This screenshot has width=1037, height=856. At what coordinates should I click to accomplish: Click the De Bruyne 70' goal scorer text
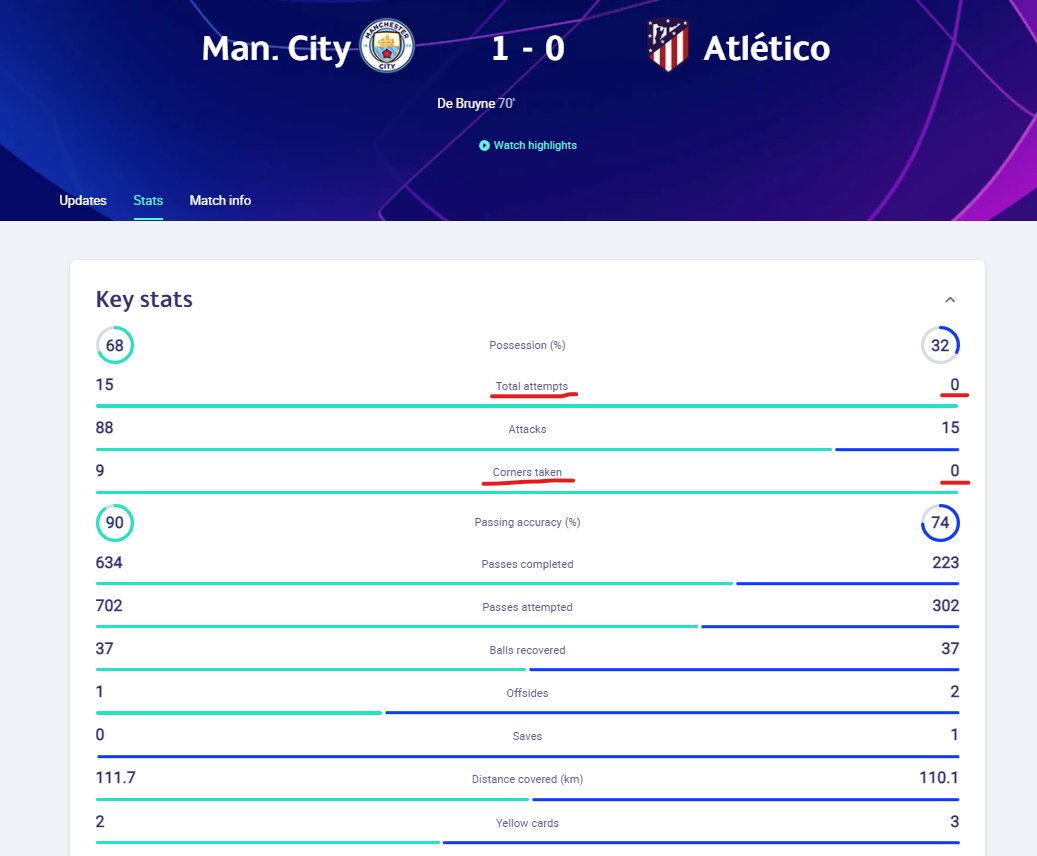476,103
